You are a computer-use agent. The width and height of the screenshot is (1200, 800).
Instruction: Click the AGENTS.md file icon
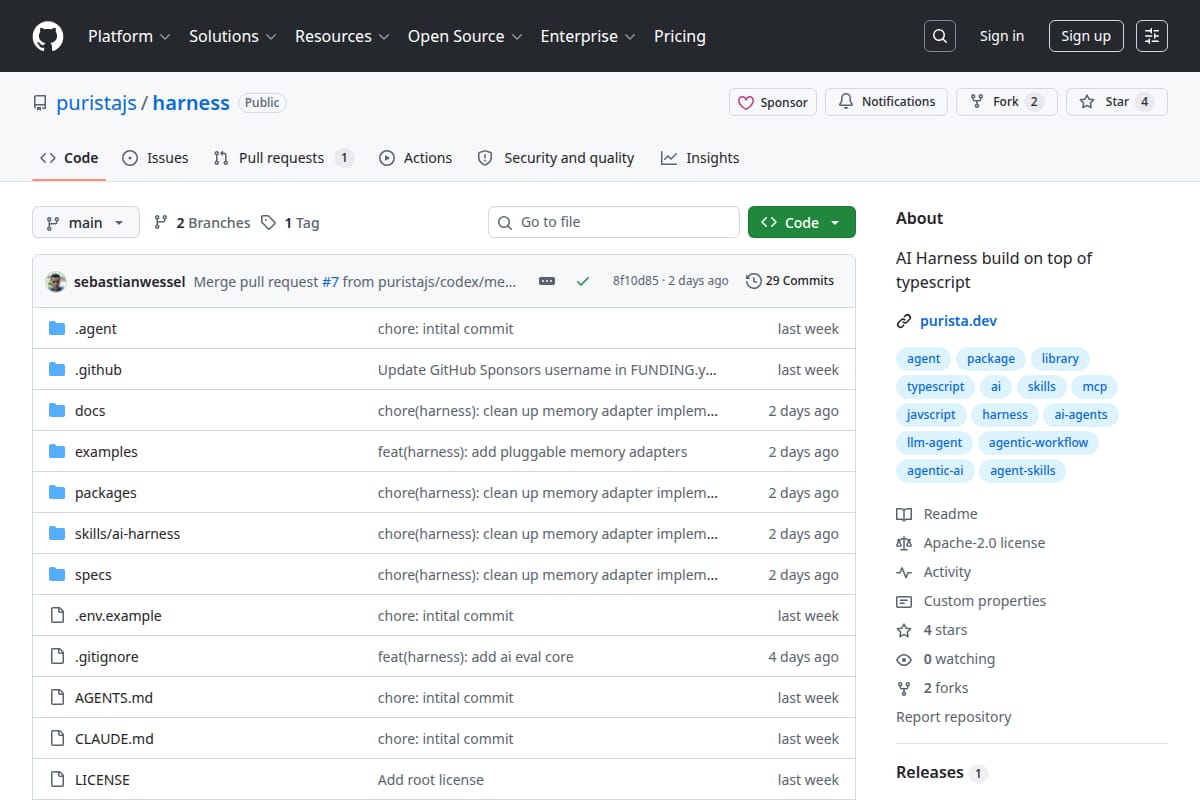pos(57,698)
